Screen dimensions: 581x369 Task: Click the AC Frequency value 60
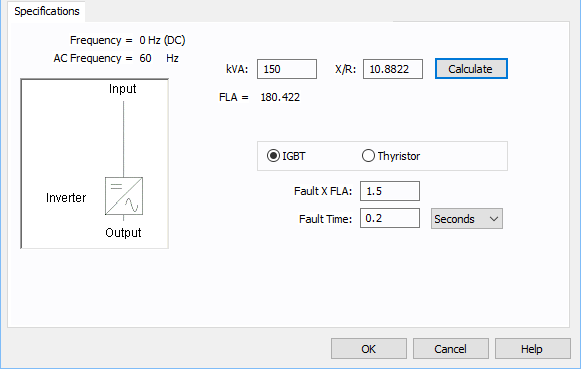pyautogui.click(x=145, y=58)
